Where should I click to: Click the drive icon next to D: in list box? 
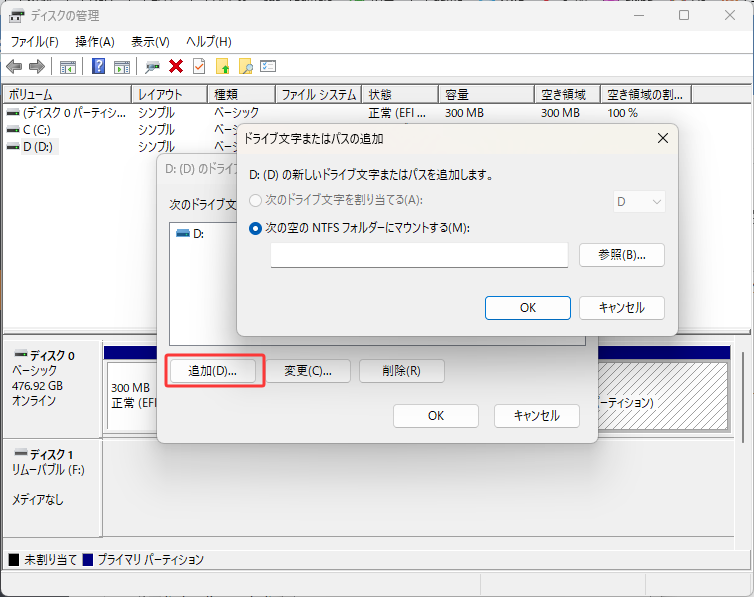coord(183,233)
